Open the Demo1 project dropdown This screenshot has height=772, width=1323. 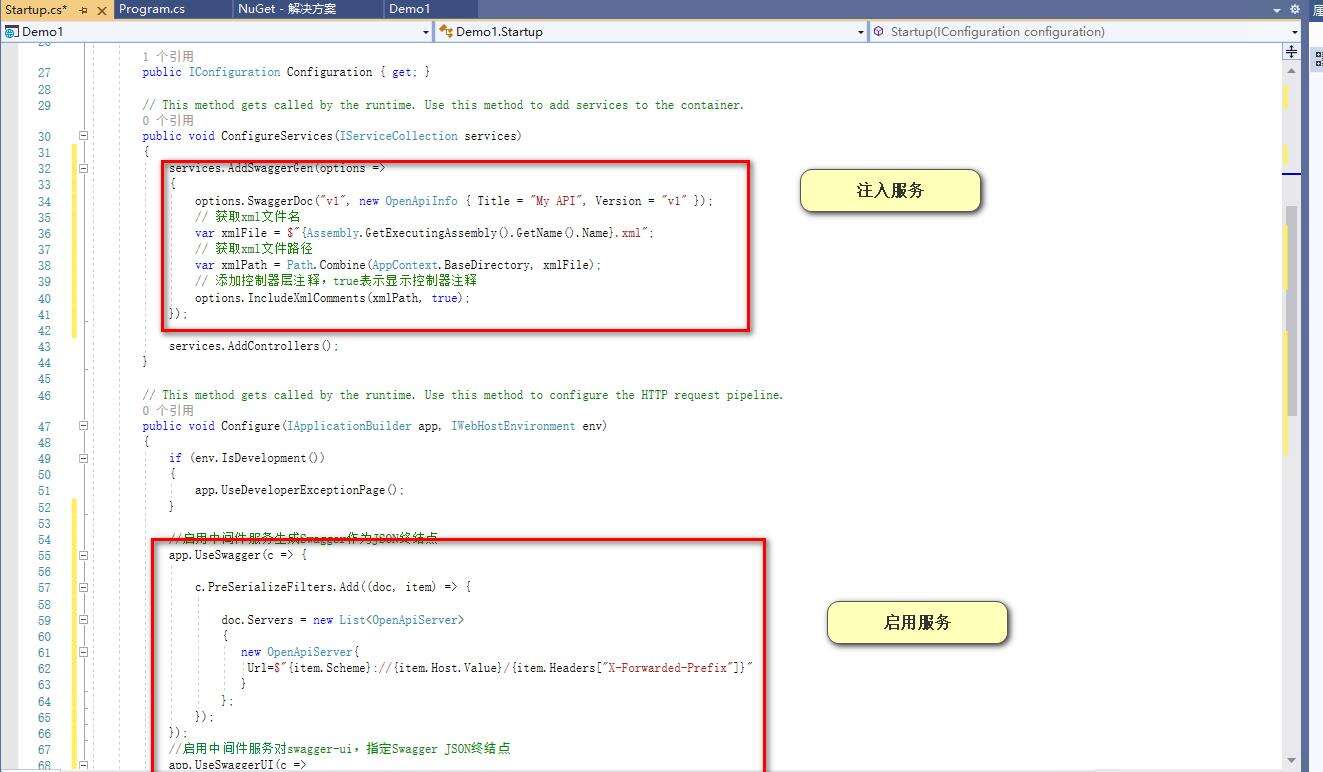pos(425,32)
